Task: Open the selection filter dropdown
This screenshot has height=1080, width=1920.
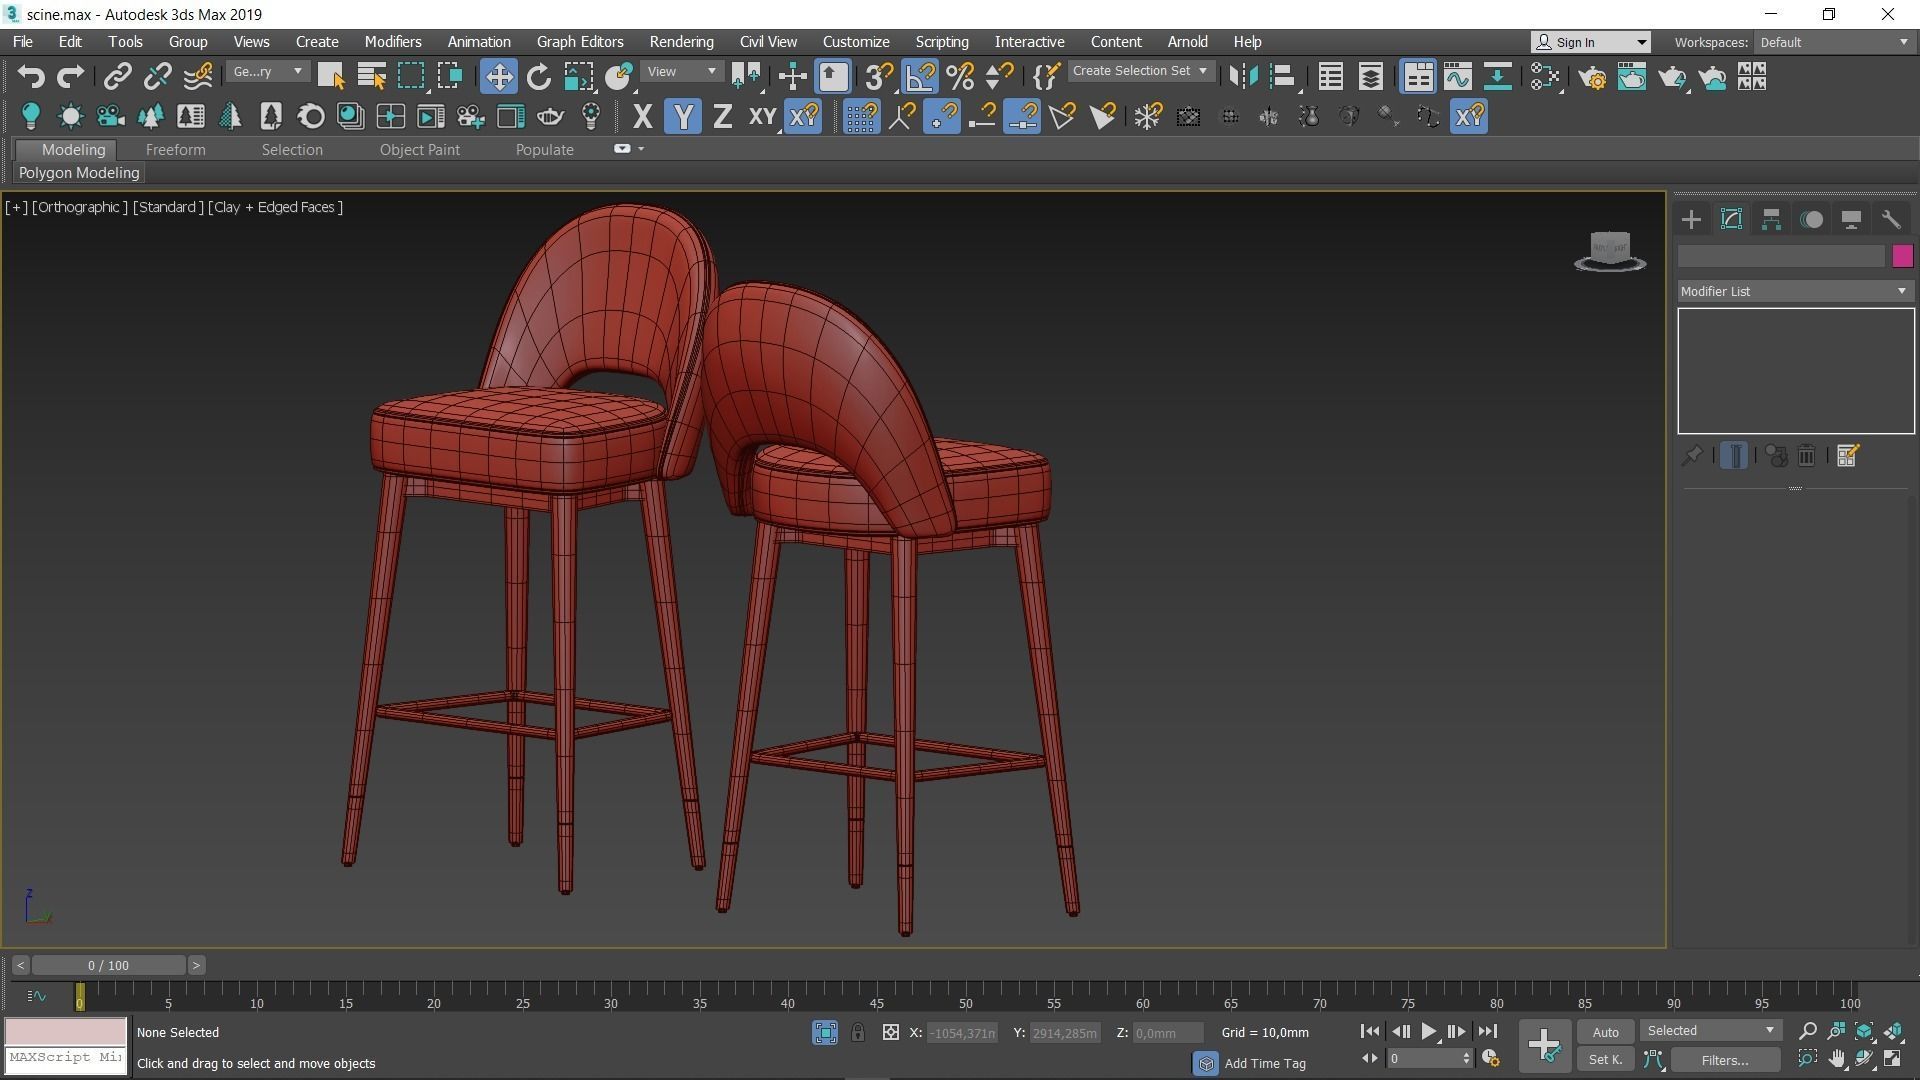Action: 267,72
